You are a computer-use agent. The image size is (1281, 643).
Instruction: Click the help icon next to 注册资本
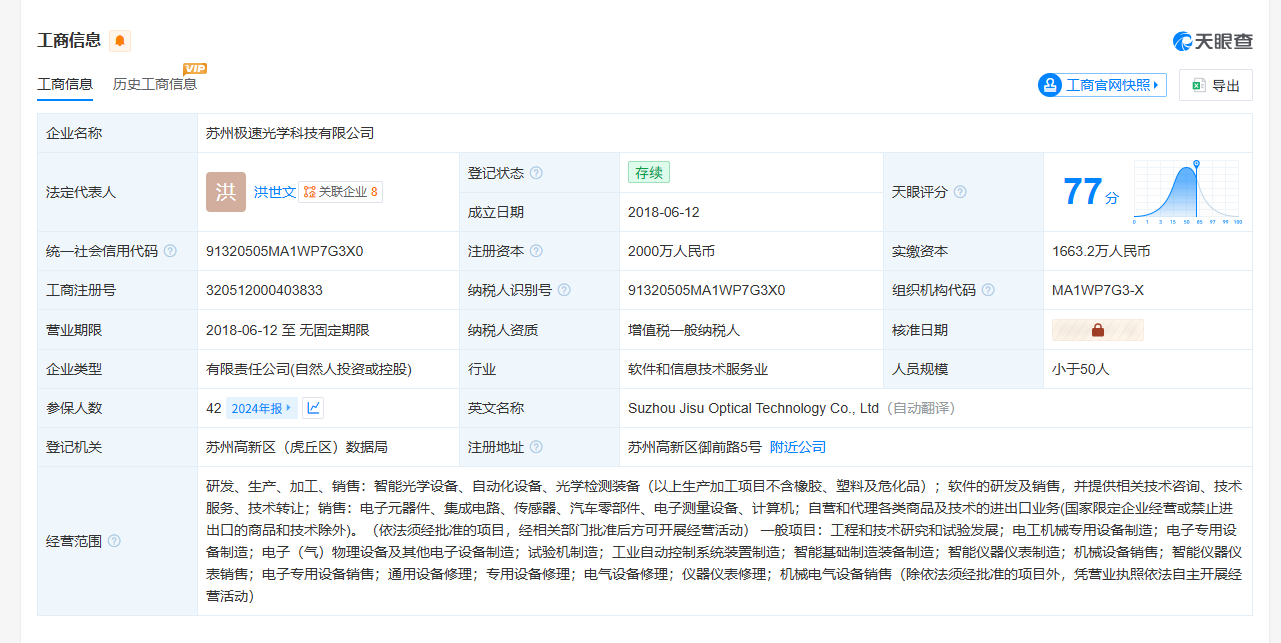[536, 251]
